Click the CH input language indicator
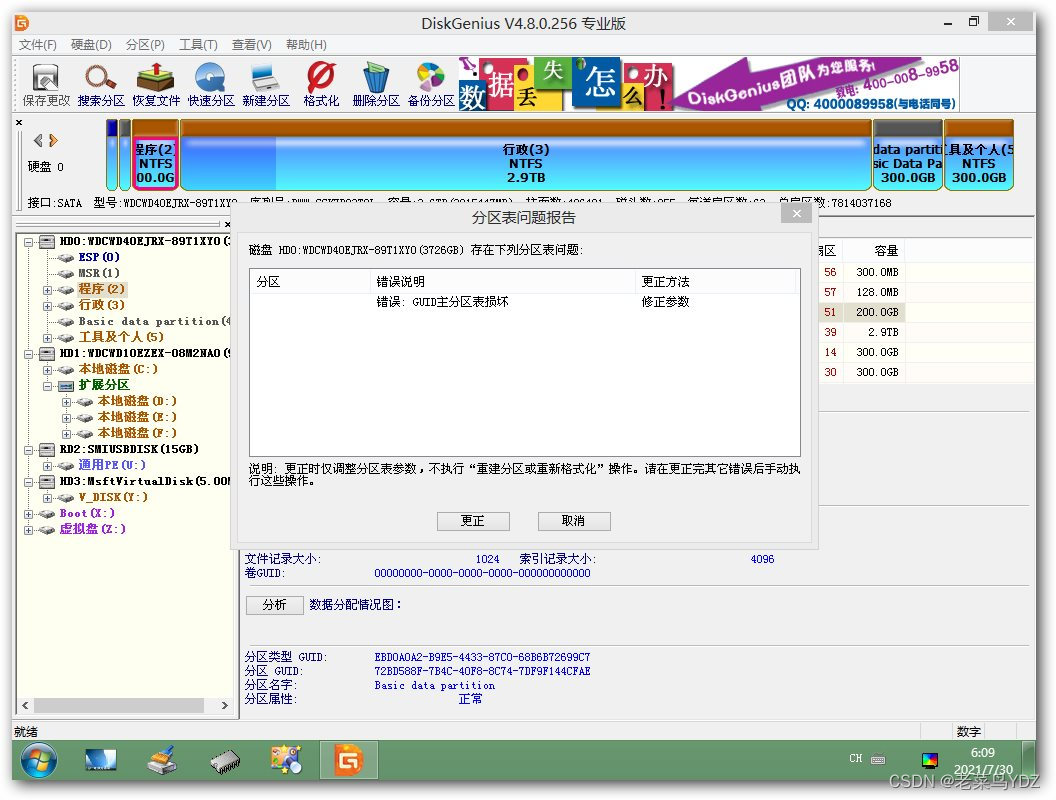1056x800 pixels. point(855,758)
